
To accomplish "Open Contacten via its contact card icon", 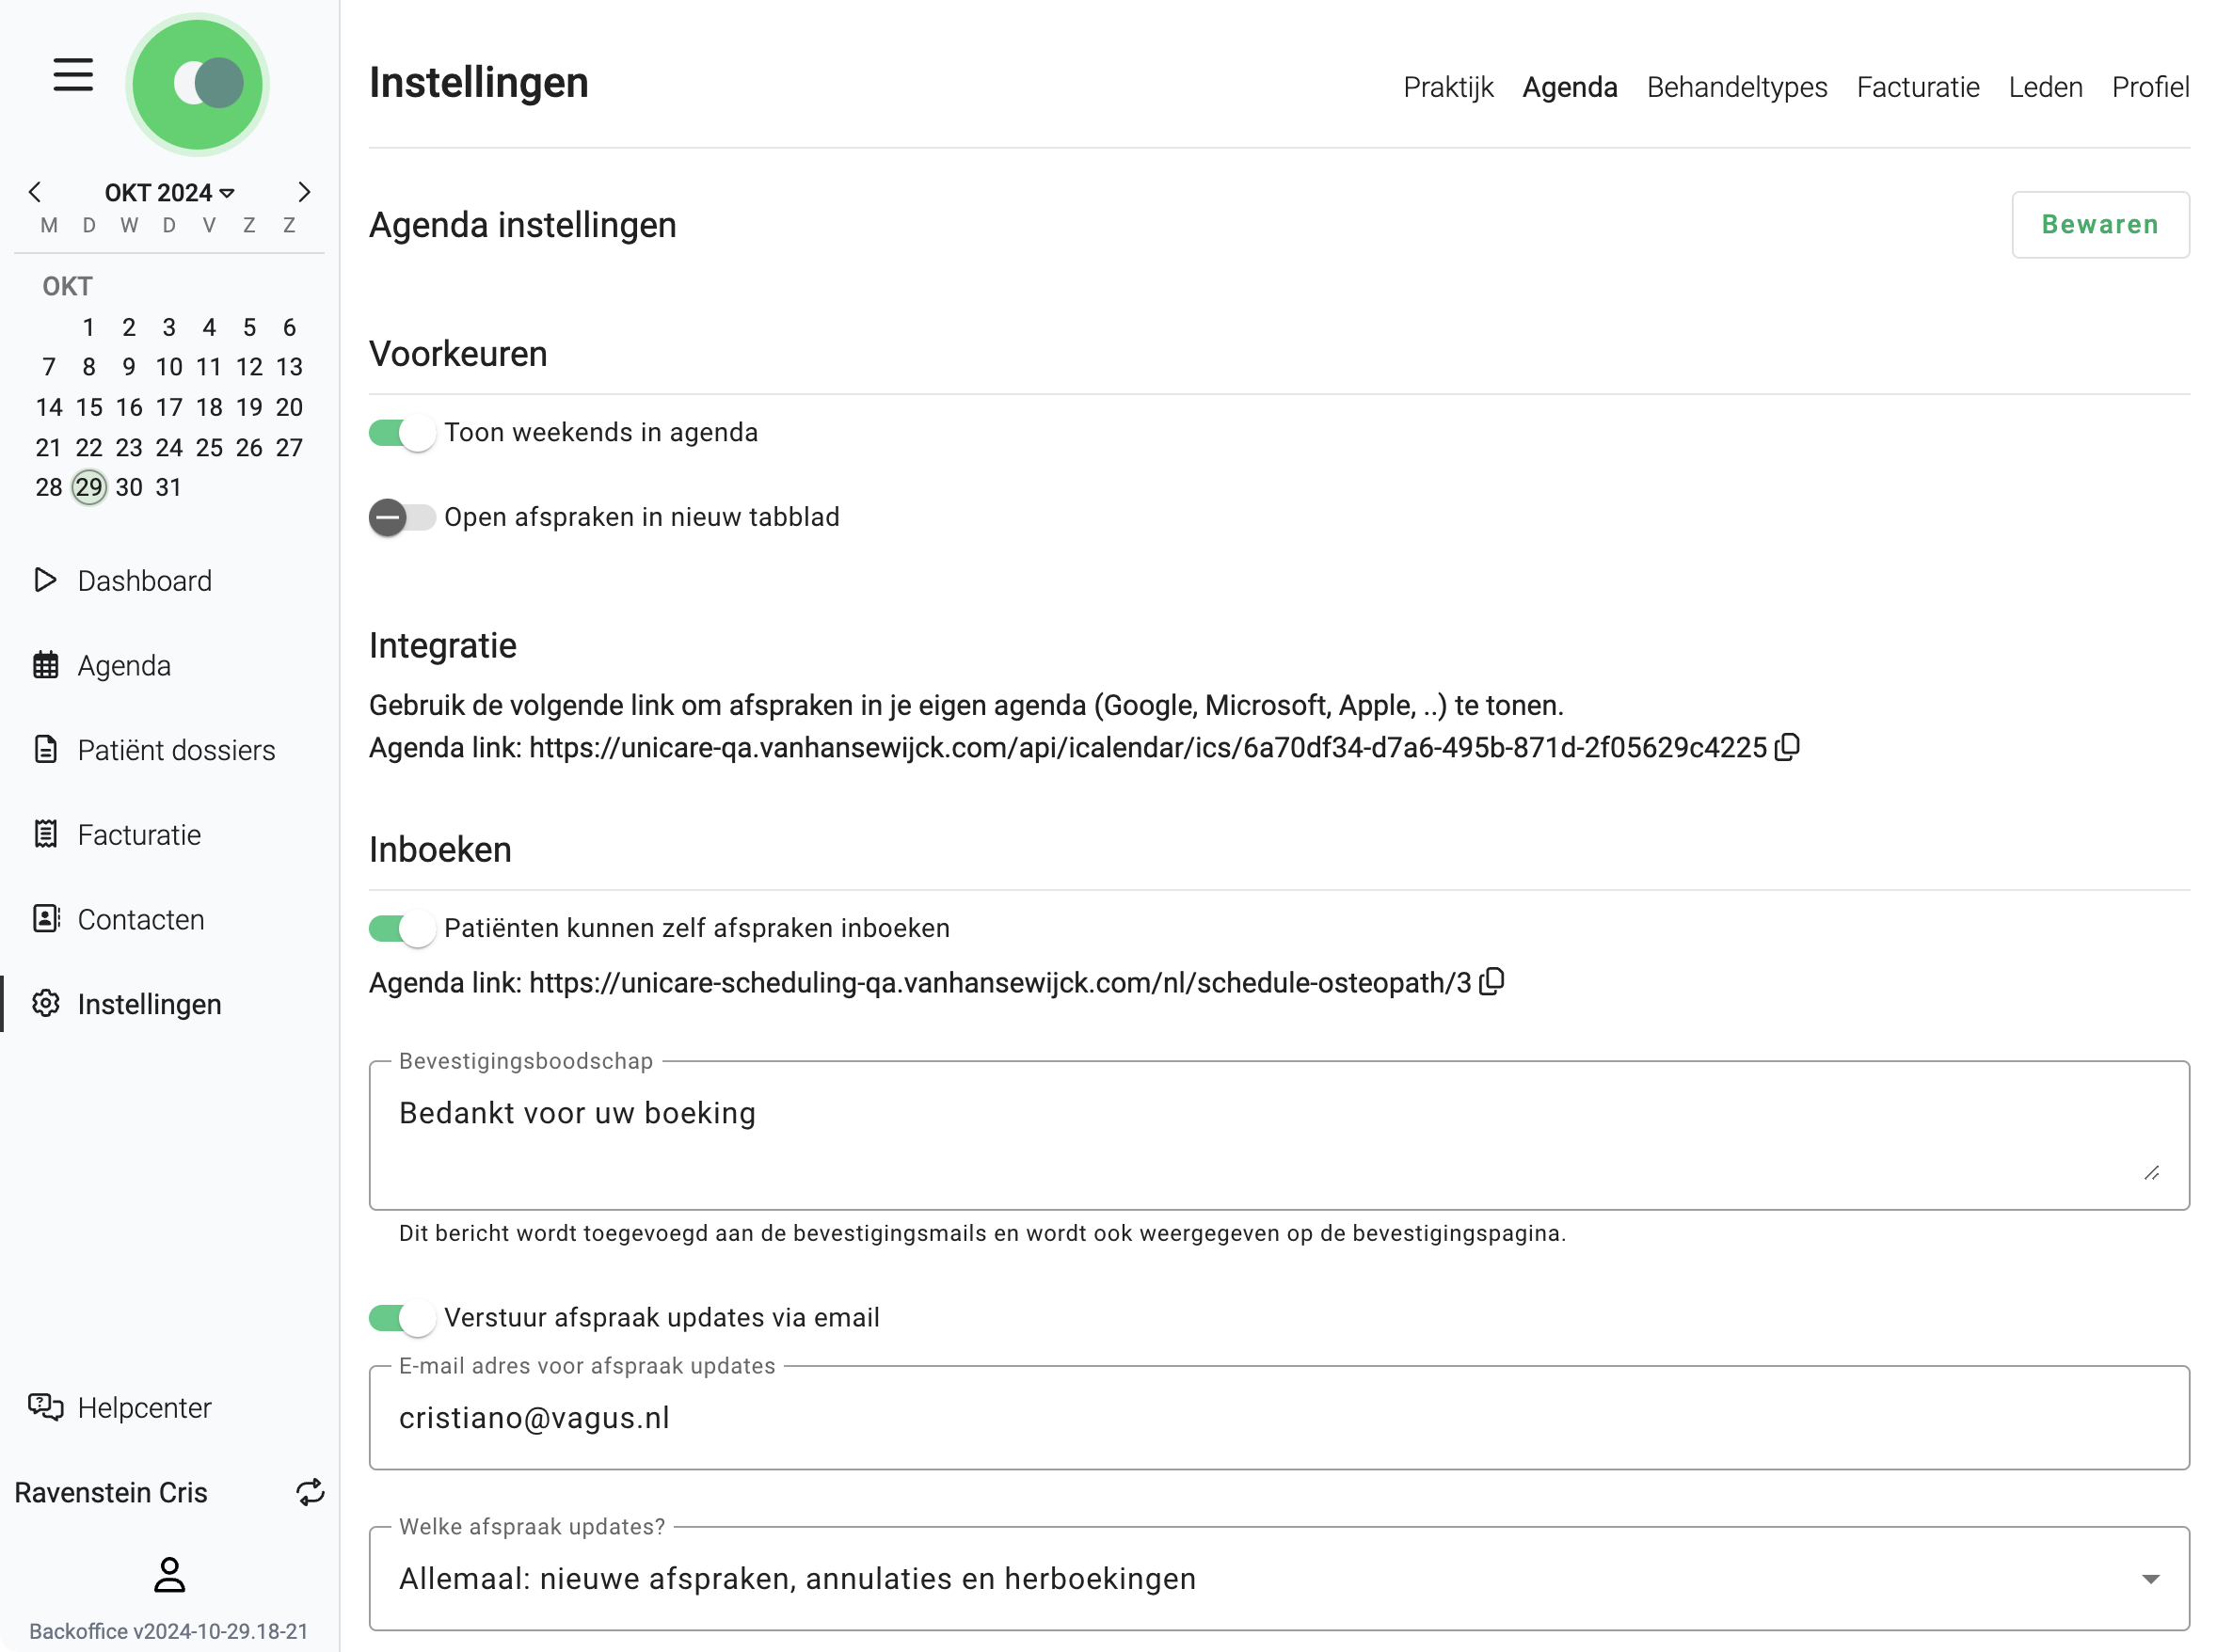I will tap(46, 919).
